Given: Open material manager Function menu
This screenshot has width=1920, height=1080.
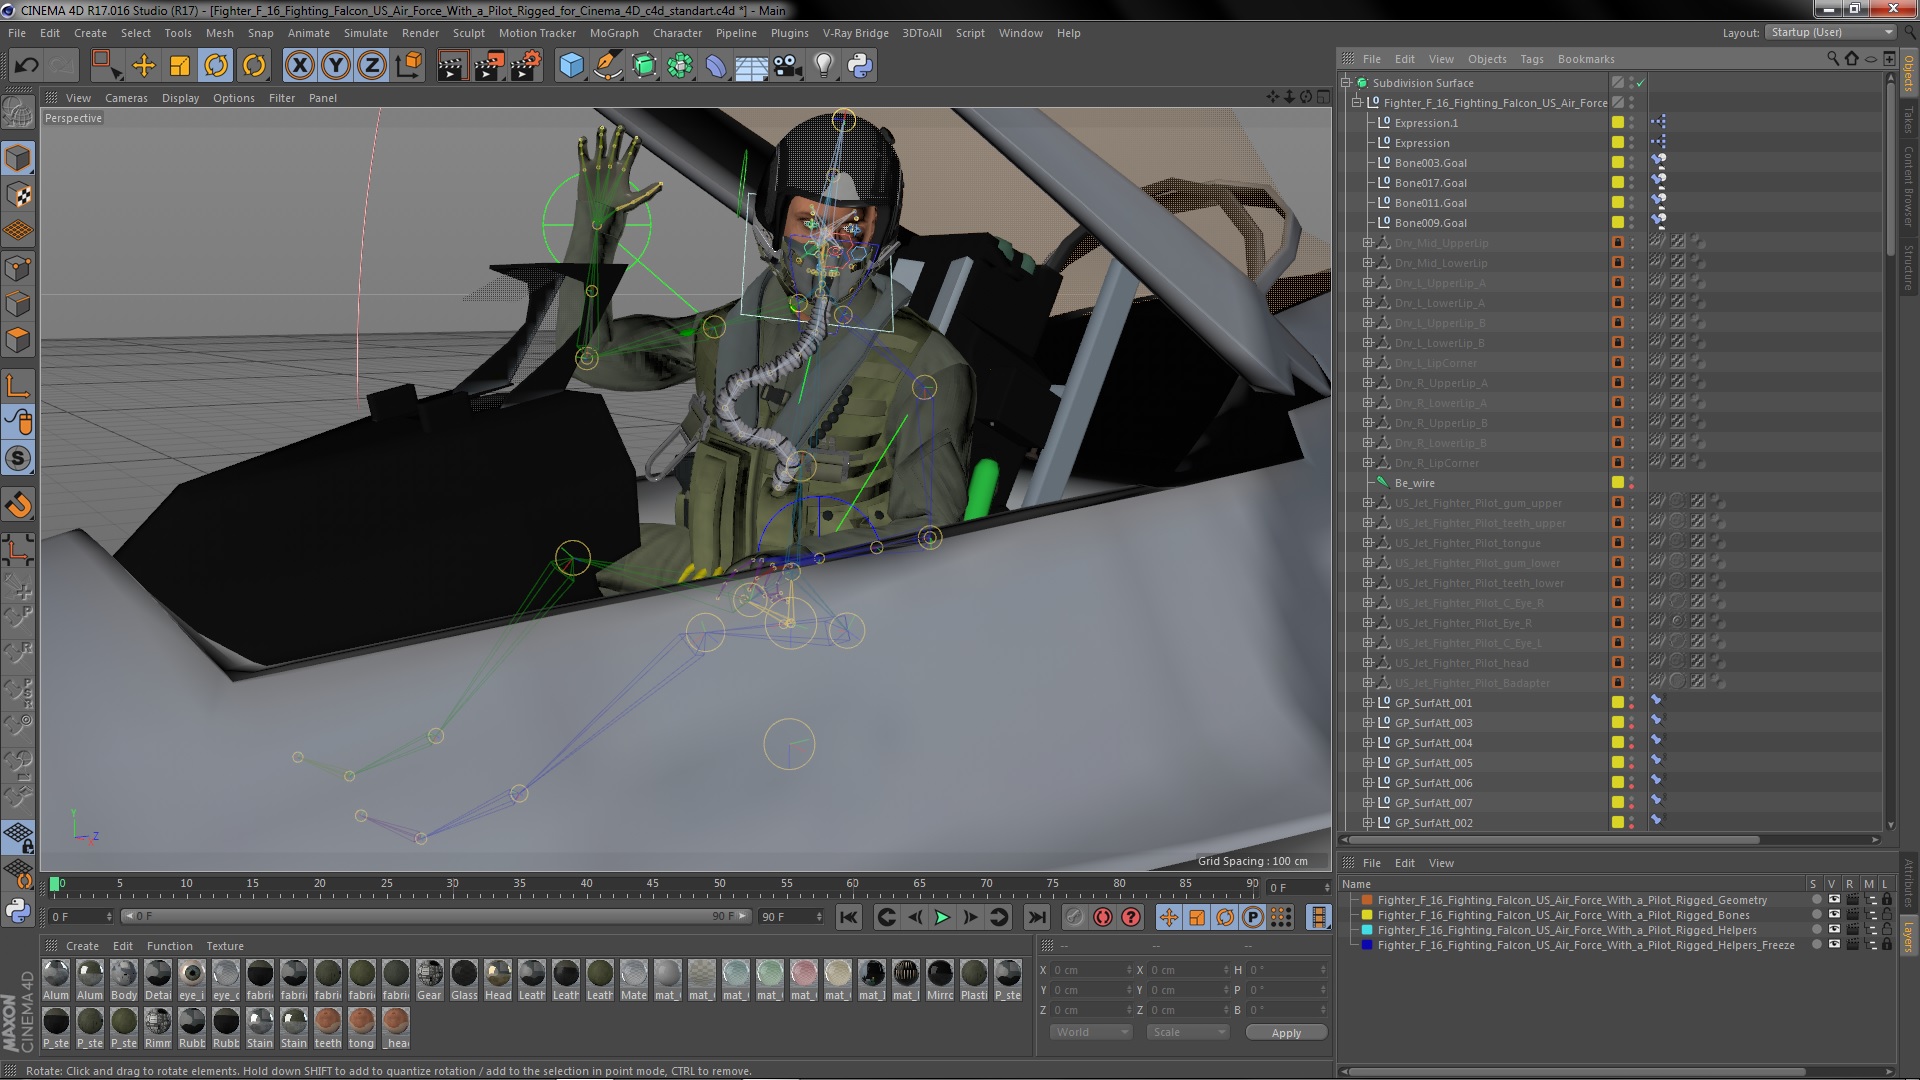Looking at the screenshot, I should [x=170, y=946].
